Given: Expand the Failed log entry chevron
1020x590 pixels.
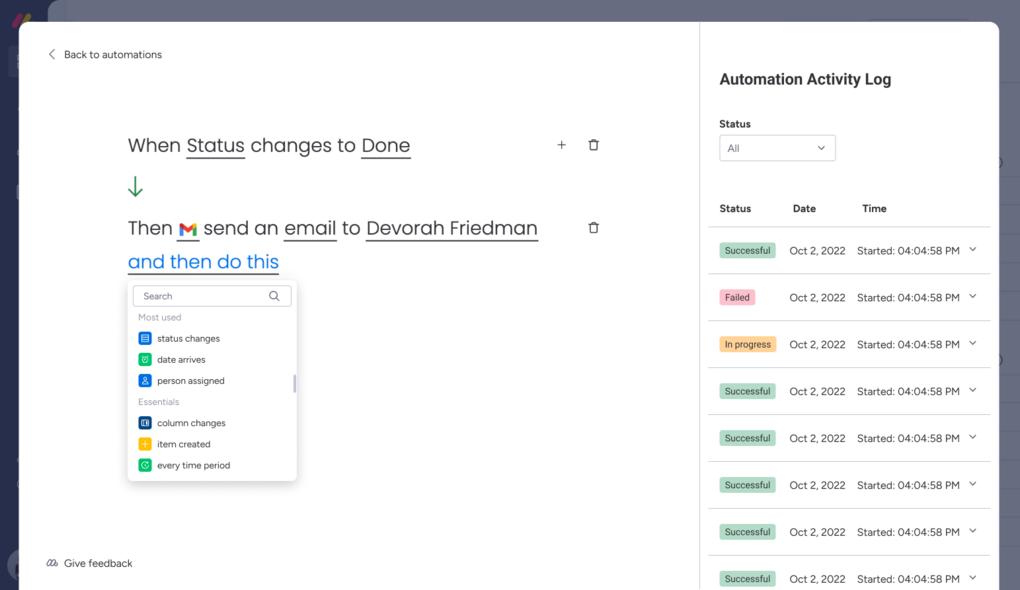Looking at the screenshot, I should tap(973, 297).
